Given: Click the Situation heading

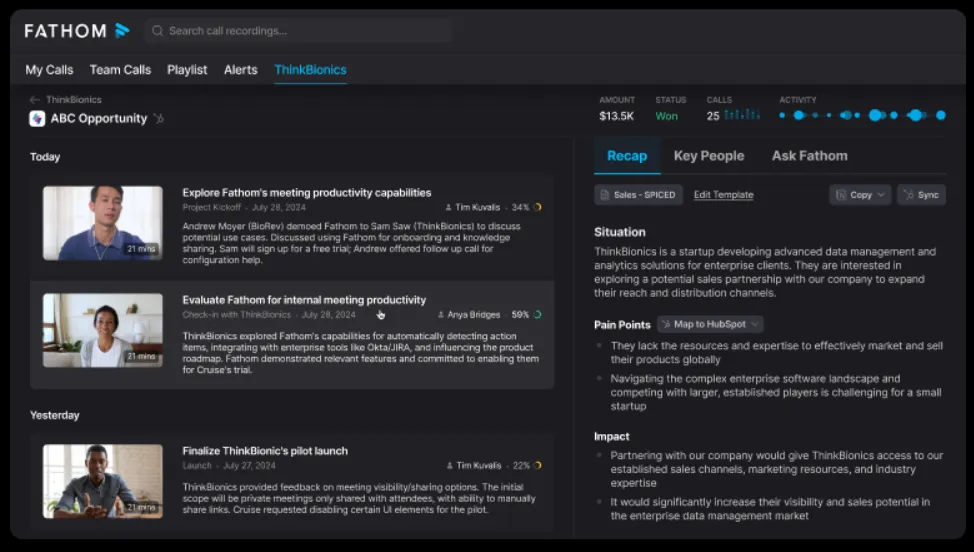Looking at the screenshot, I should 619,232.
